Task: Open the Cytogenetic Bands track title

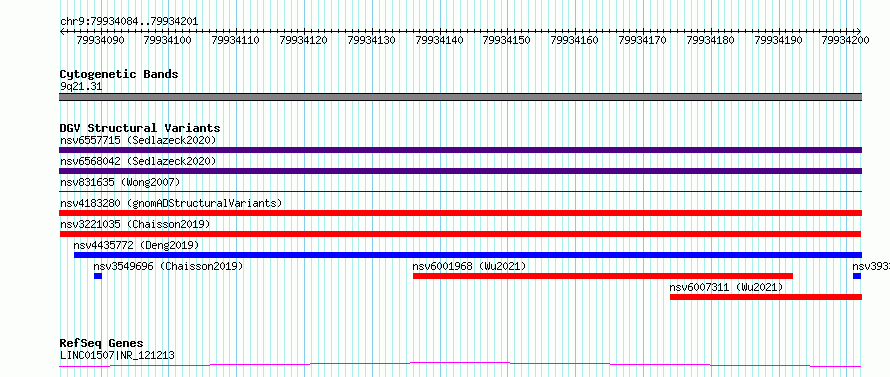Action: (119, 74)
